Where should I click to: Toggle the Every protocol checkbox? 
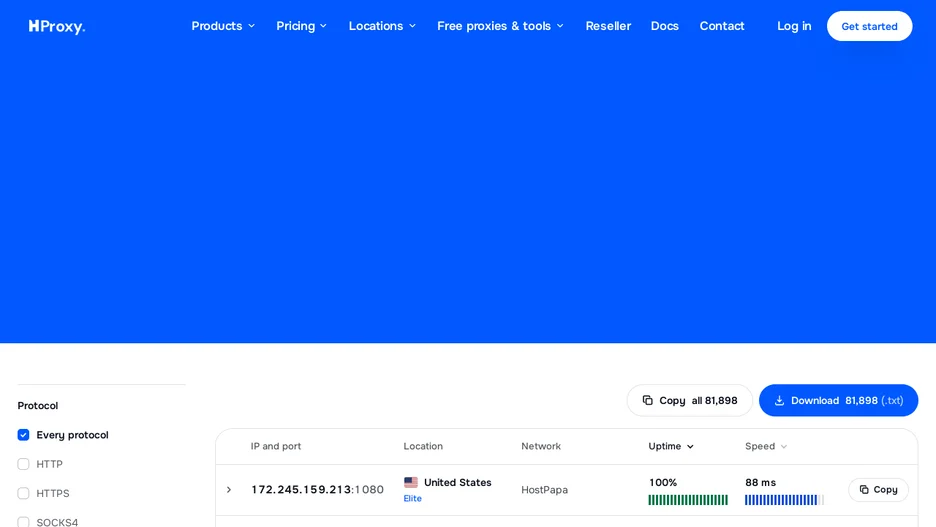tap(23, 435)
